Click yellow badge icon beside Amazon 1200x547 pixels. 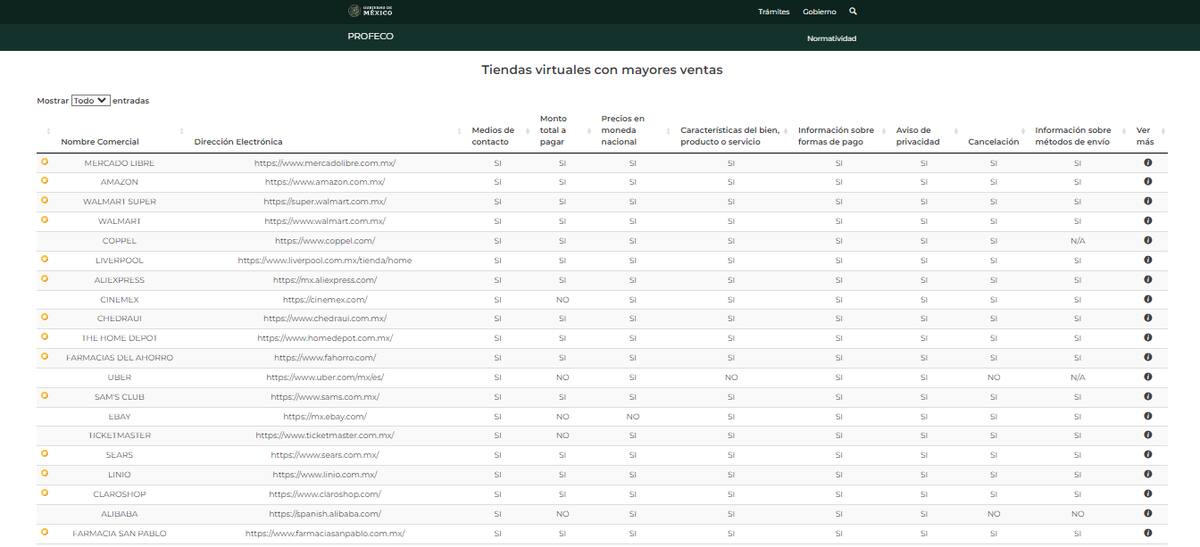click(44, 181)
